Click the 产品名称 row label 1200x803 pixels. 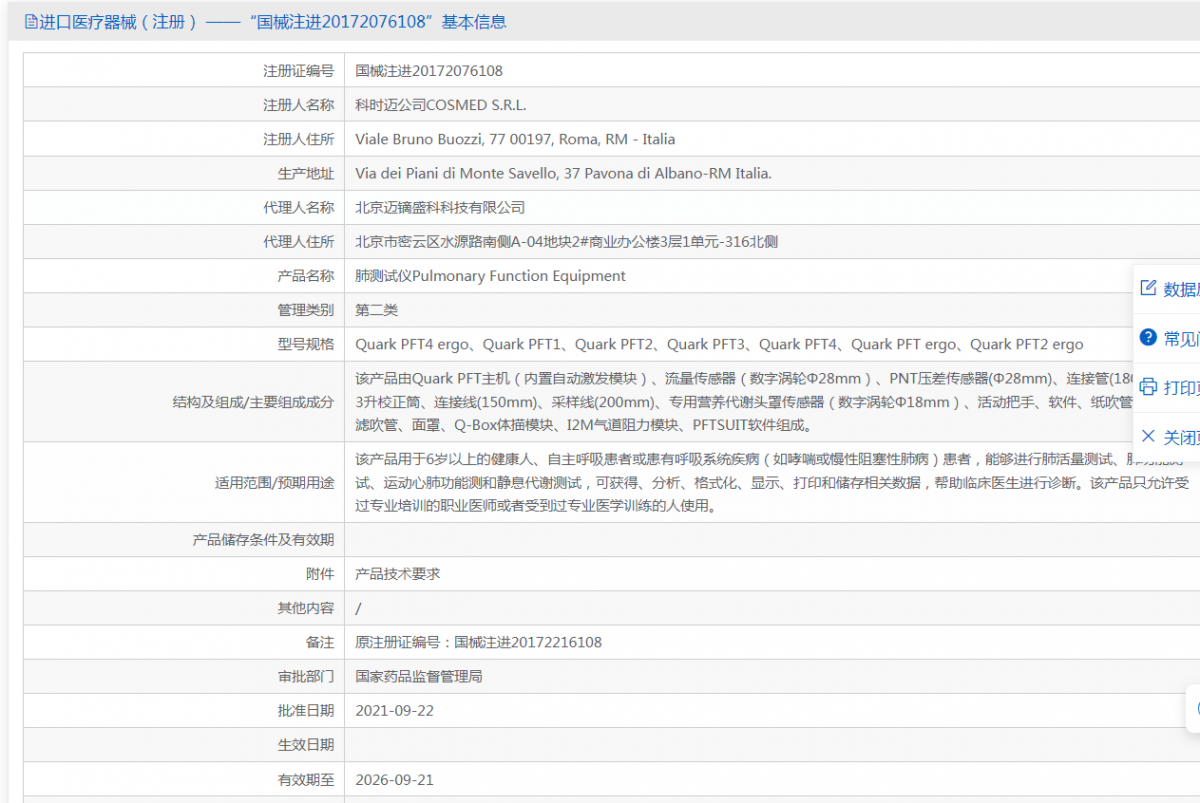click(306, 276)
